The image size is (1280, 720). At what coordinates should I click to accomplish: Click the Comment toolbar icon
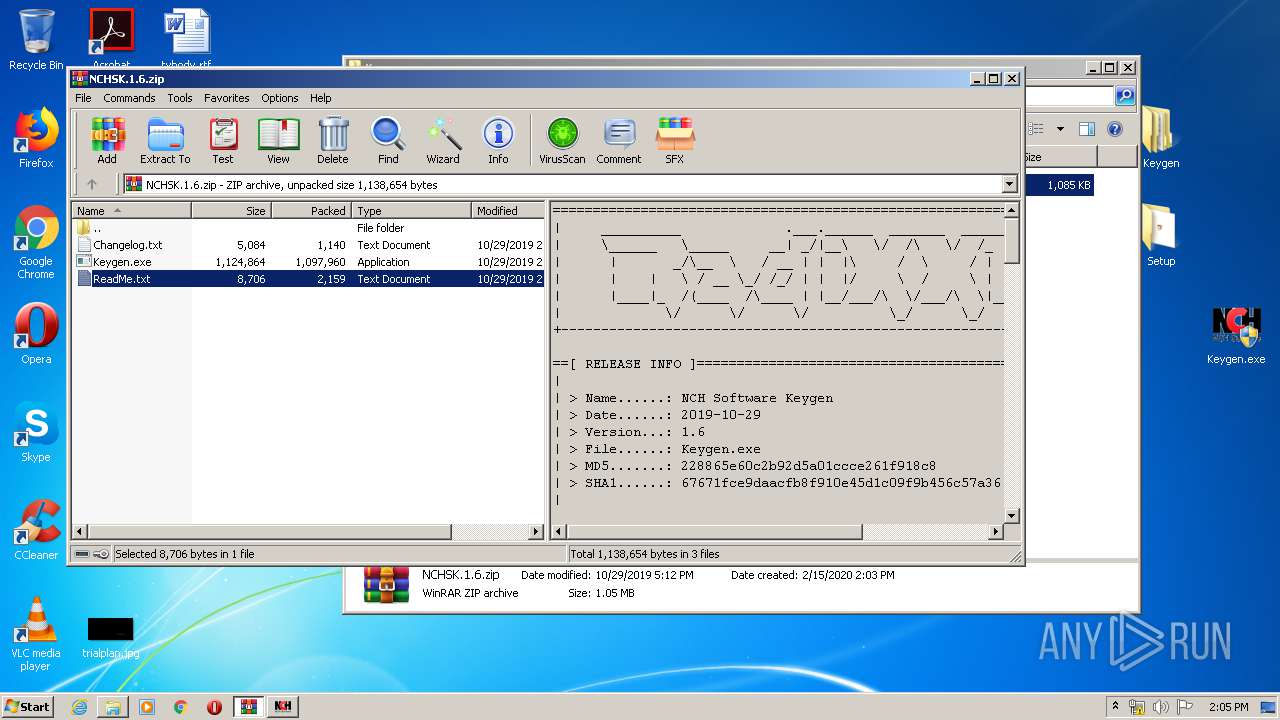[x=619, y=141]
